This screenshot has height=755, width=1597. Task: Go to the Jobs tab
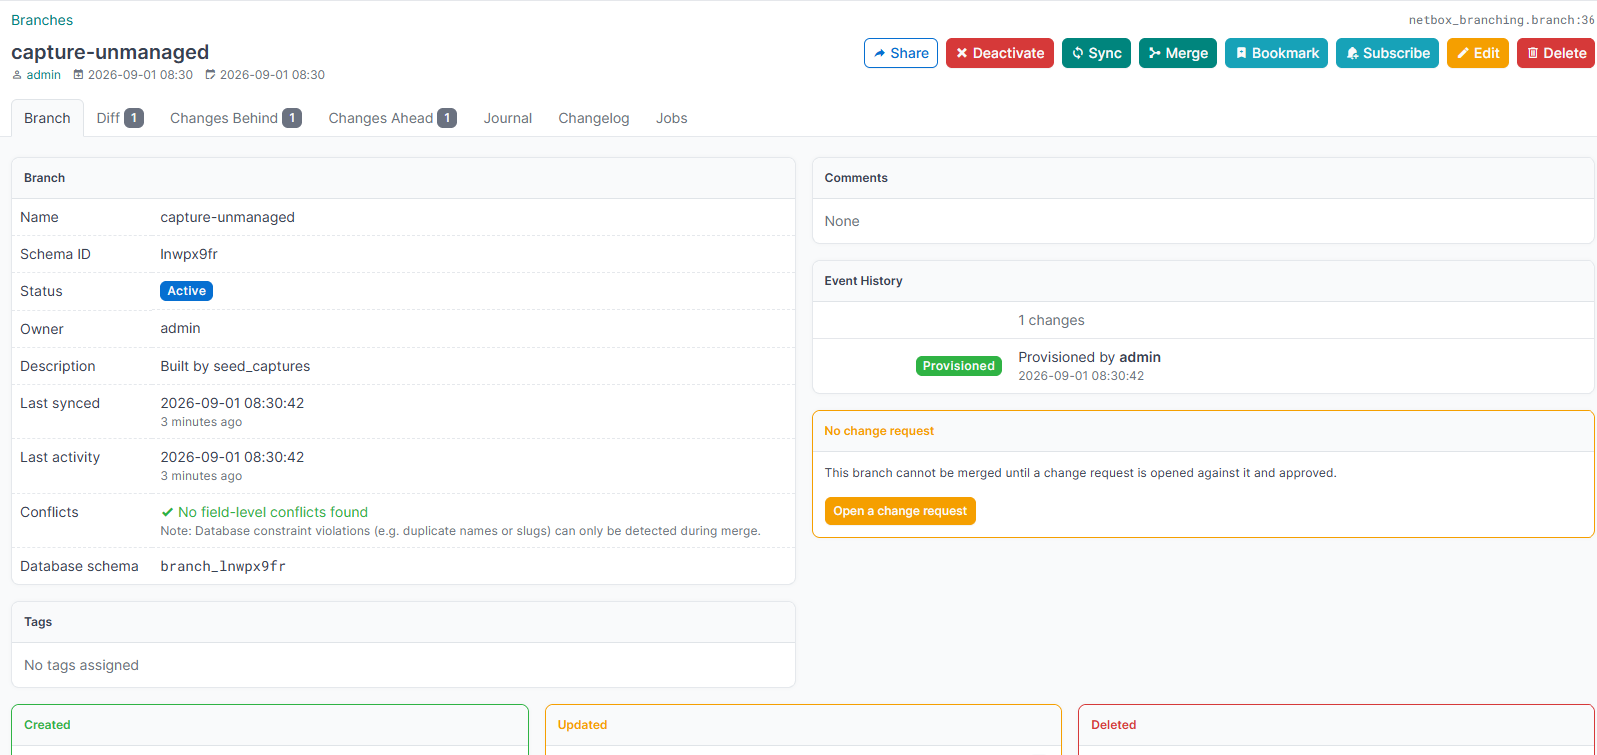tap(672, 118)
